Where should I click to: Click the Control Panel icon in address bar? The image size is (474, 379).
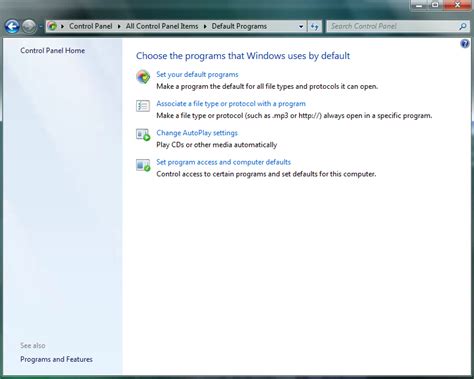point(52,26)
